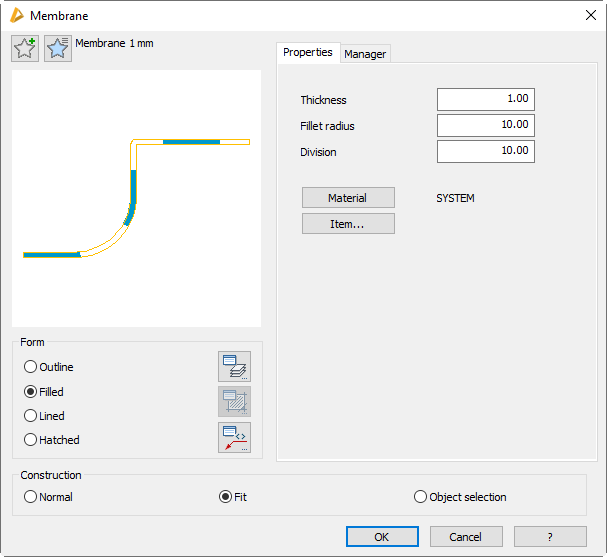Click the Fillet radius input field
607x557 pixels.
click(x=485, y=126)
